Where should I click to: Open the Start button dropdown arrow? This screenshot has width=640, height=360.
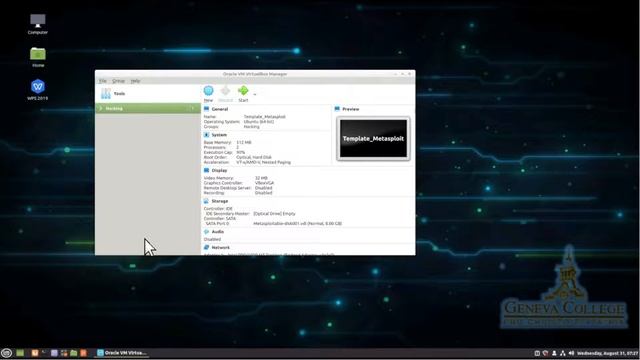255,94
